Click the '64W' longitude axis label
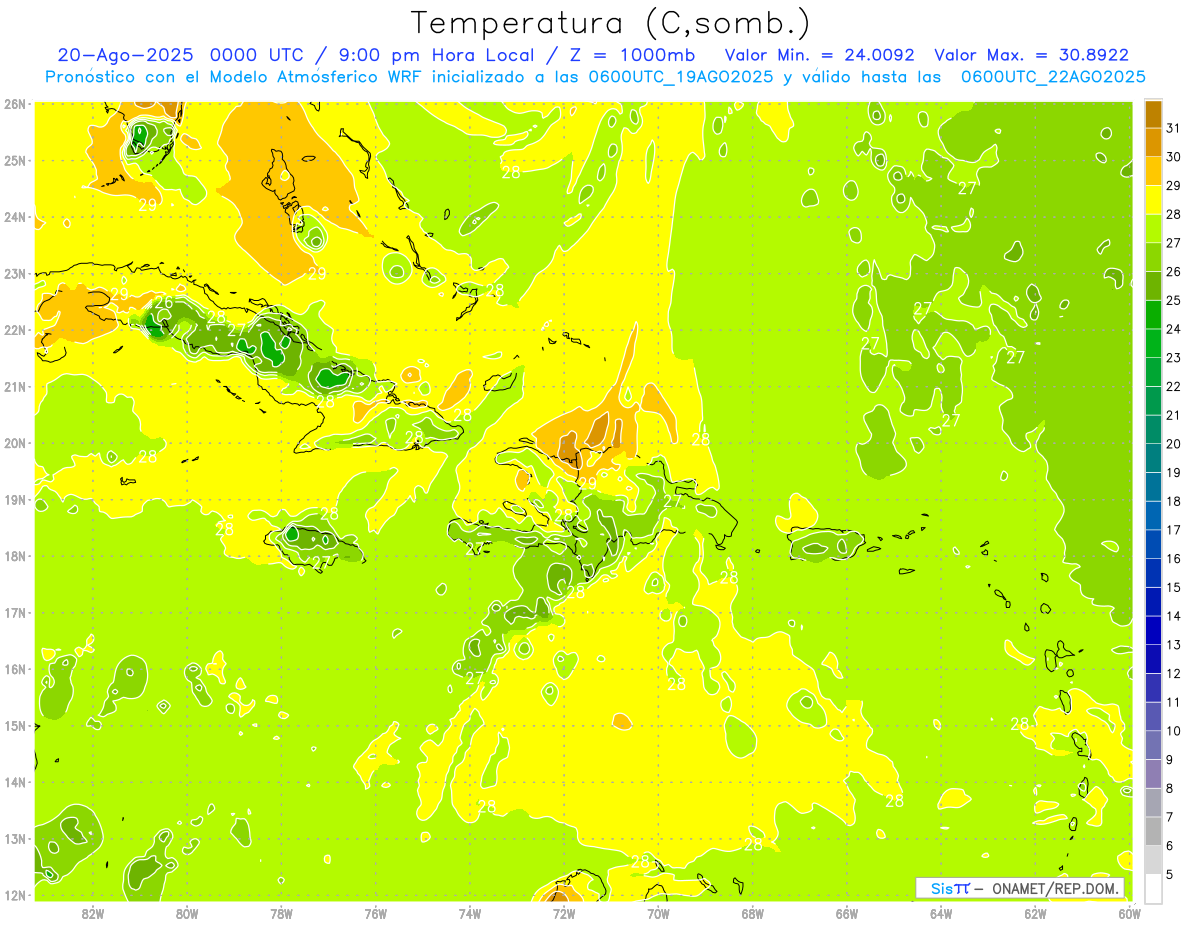 pyautogui.click(x=940, y=913)
